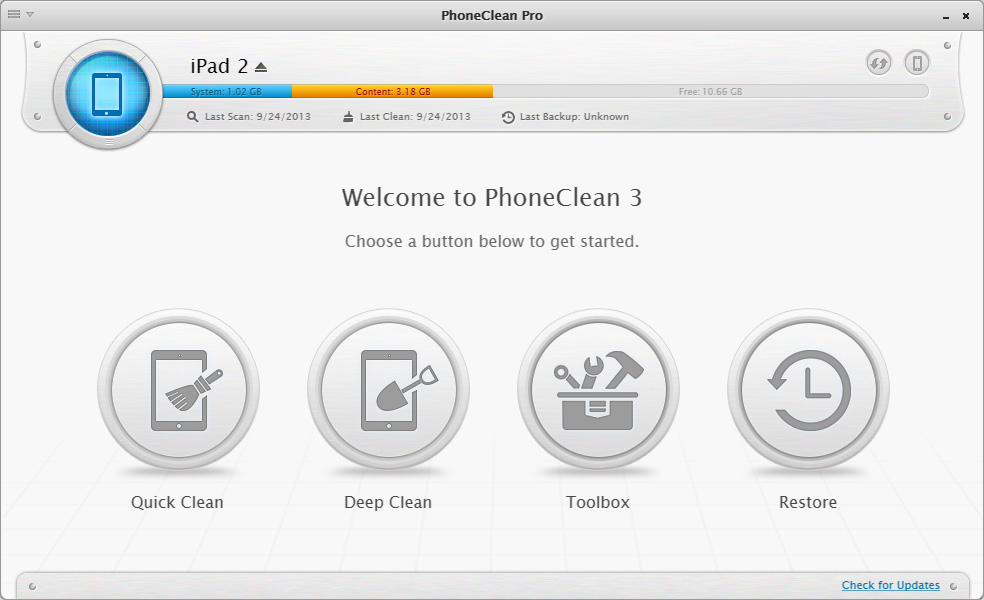The width and height of the screenshot is (984, 600).
Task: Select the blue System storage segment
Action: point(227,92)
